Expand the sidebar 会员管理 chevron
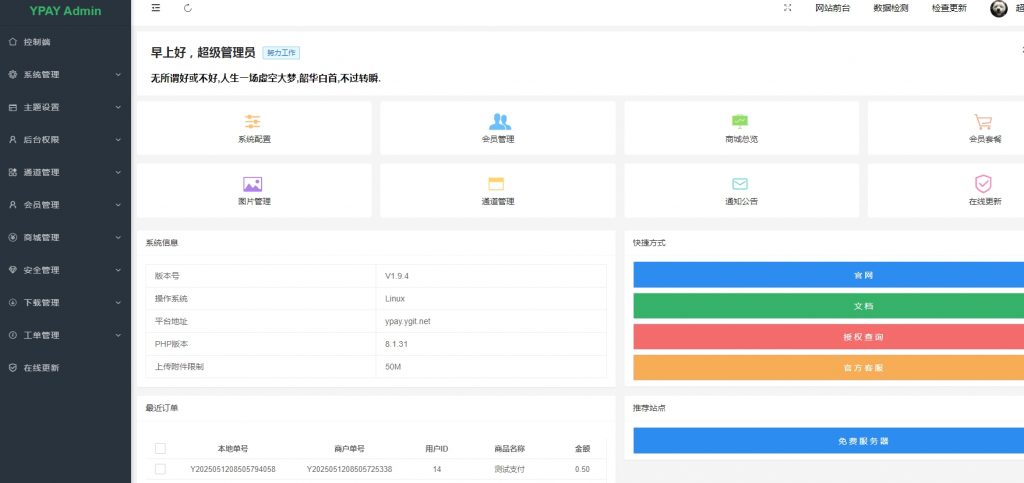This screenshot has width=1024, height=483. (118, 205)
